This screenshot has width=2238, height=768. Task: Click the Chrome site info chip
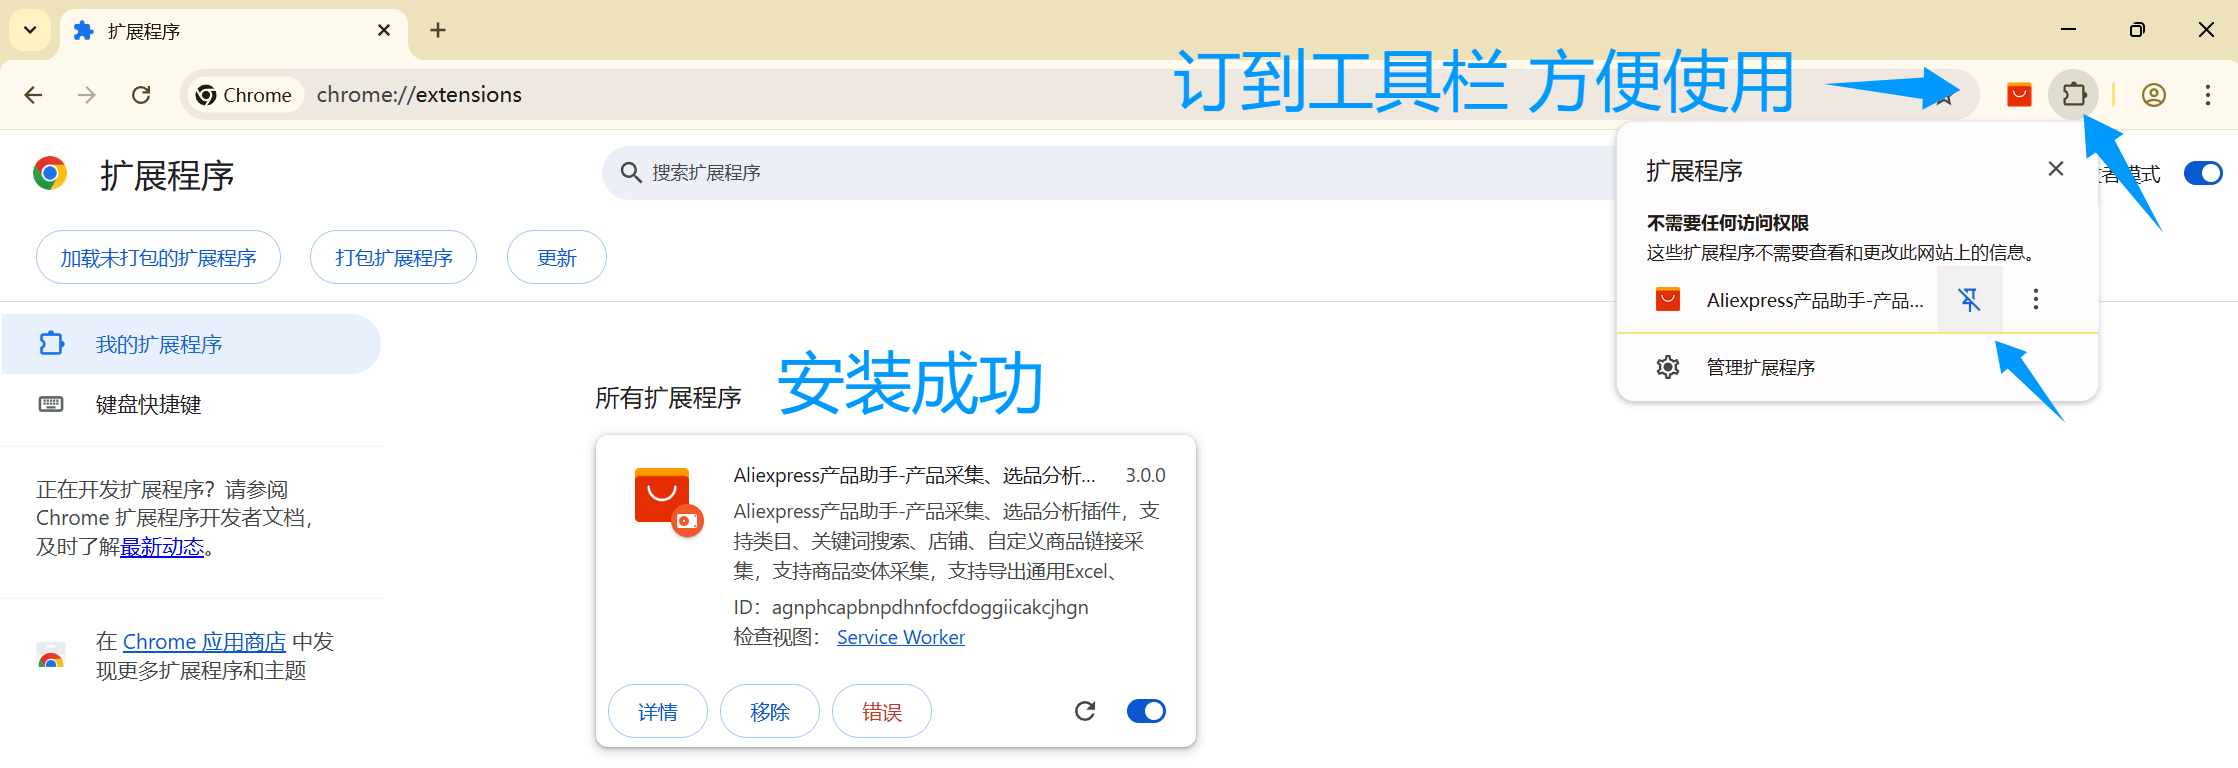[x=245, y=95]
